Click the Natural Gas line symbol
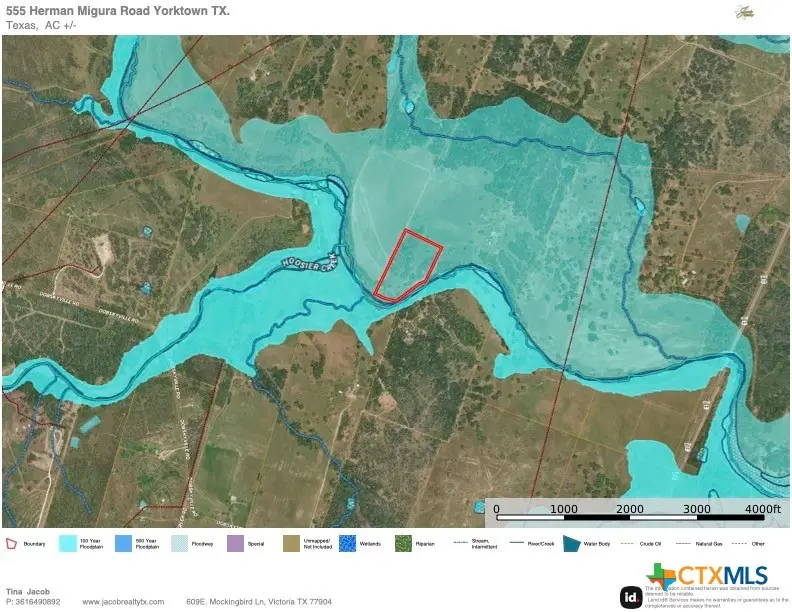792x612 pixels. click(x=683, y=544)
